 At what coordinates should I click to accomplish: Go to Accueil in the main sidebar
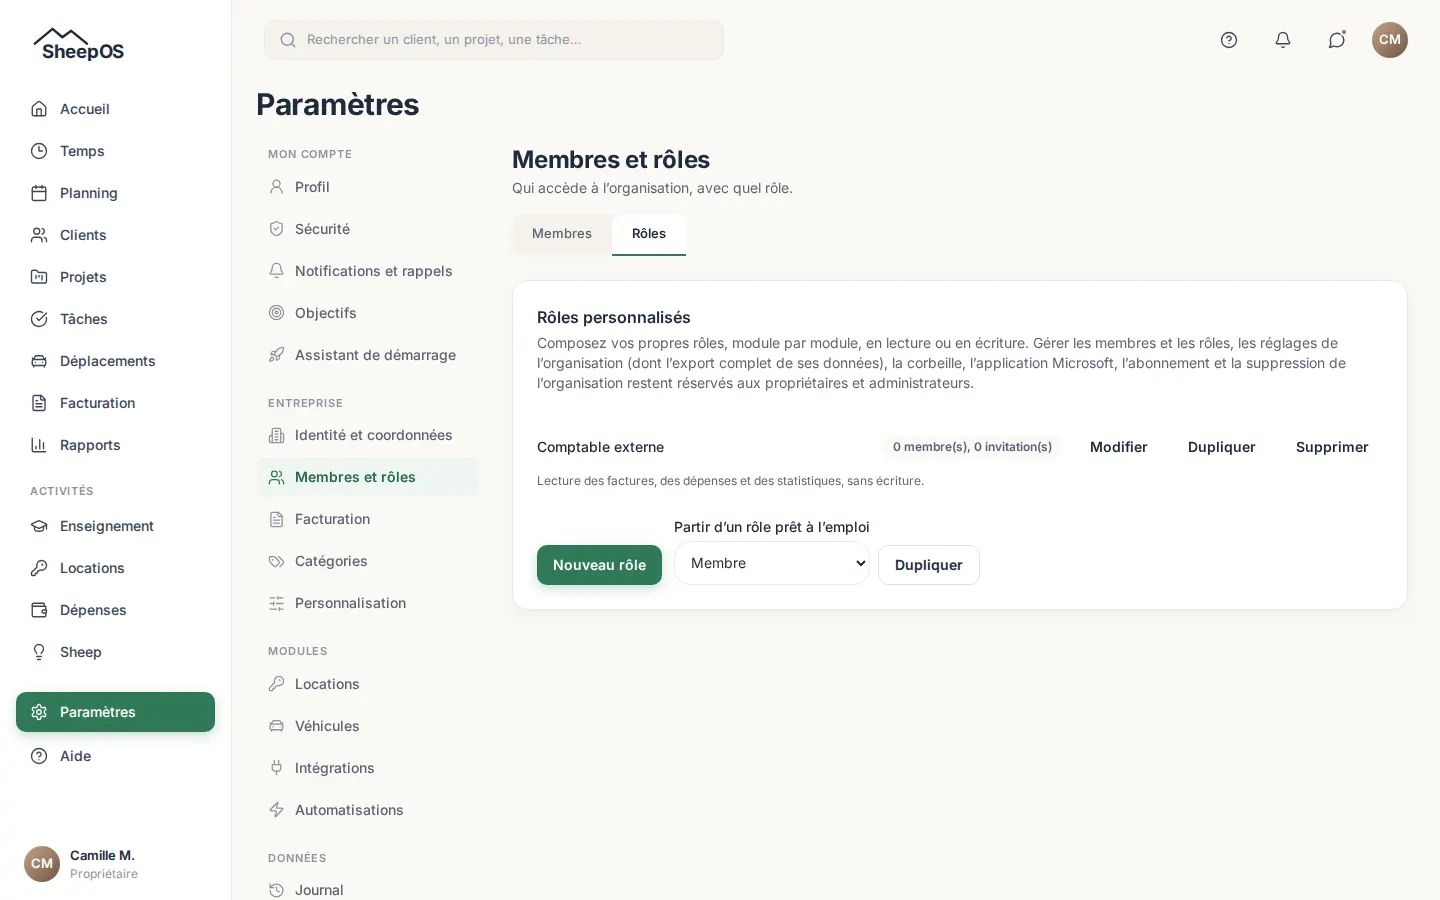tap(115, 109)
